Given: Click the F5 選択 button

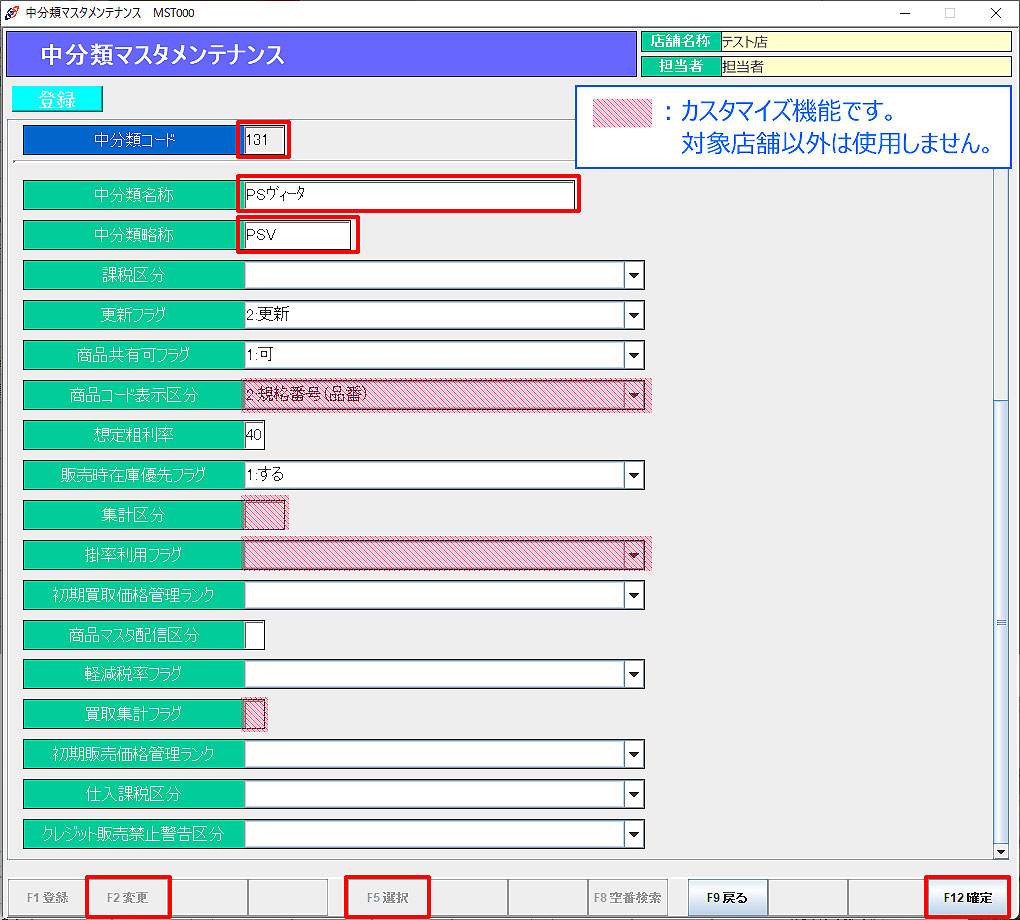Looking at the screenshot, I should point(387,897).
